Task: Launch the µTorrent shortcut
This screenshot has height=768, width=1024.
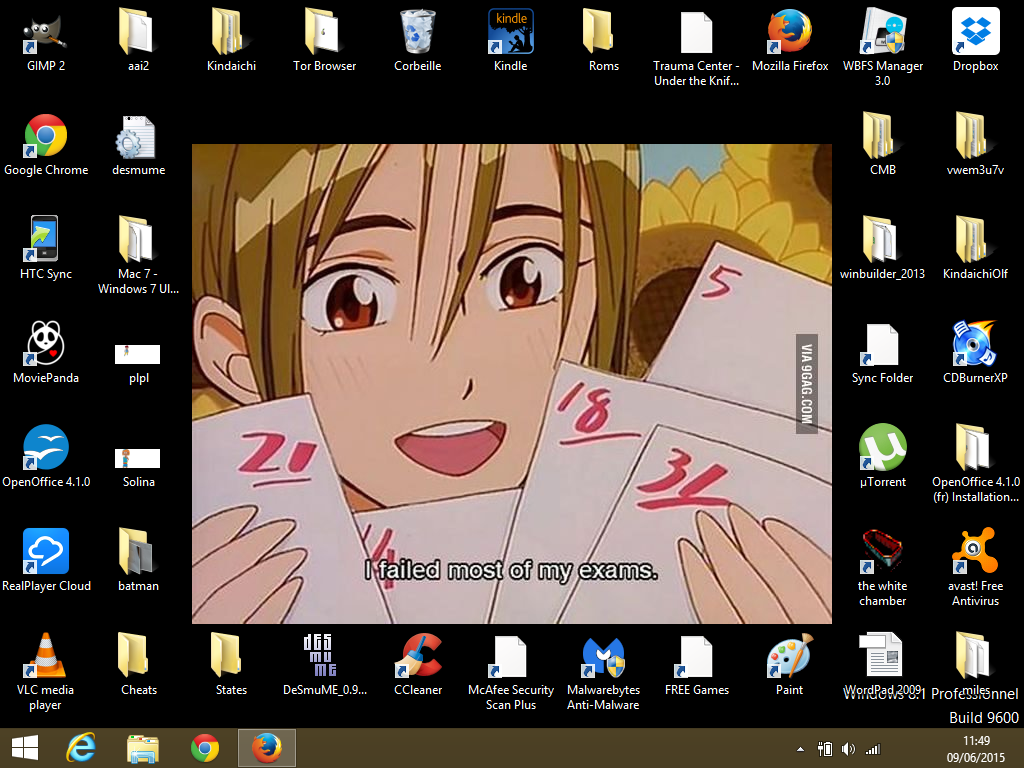Action: [x=882, y=448]
